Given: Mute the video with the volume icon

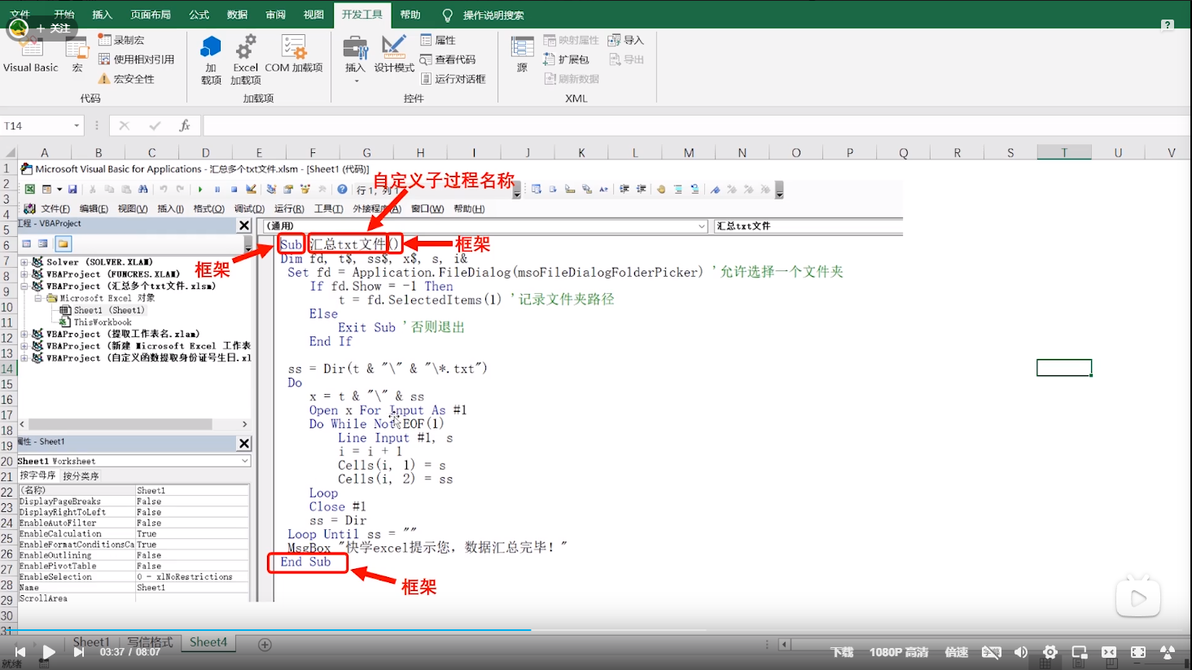Looking at the screenshot, I should 1020,652.
